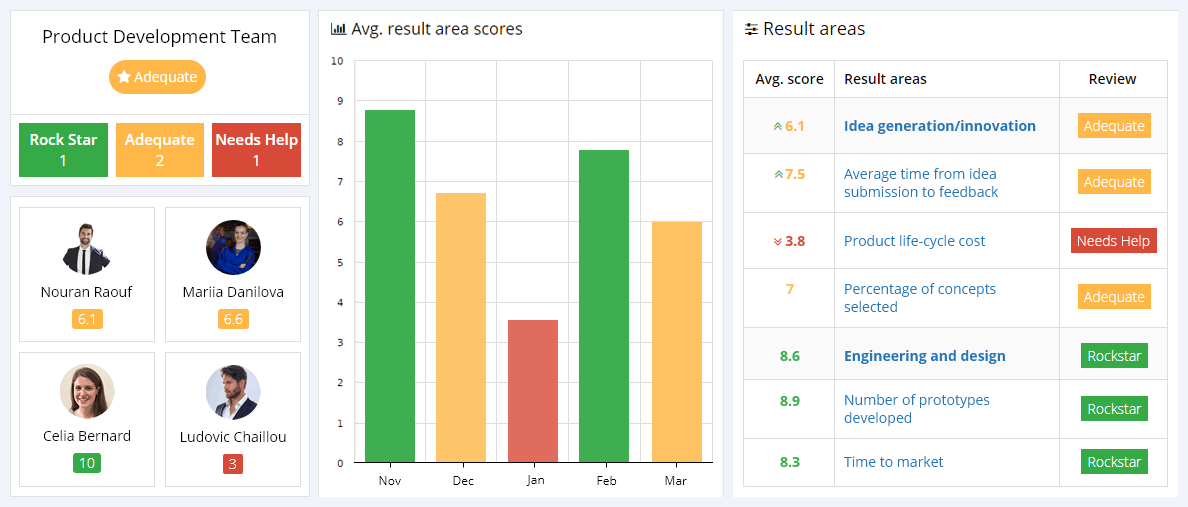The height and width of the screenshot is (507, 1188).
Task: Select Celia Bernard's profile picture
Action: coord(87,391)
